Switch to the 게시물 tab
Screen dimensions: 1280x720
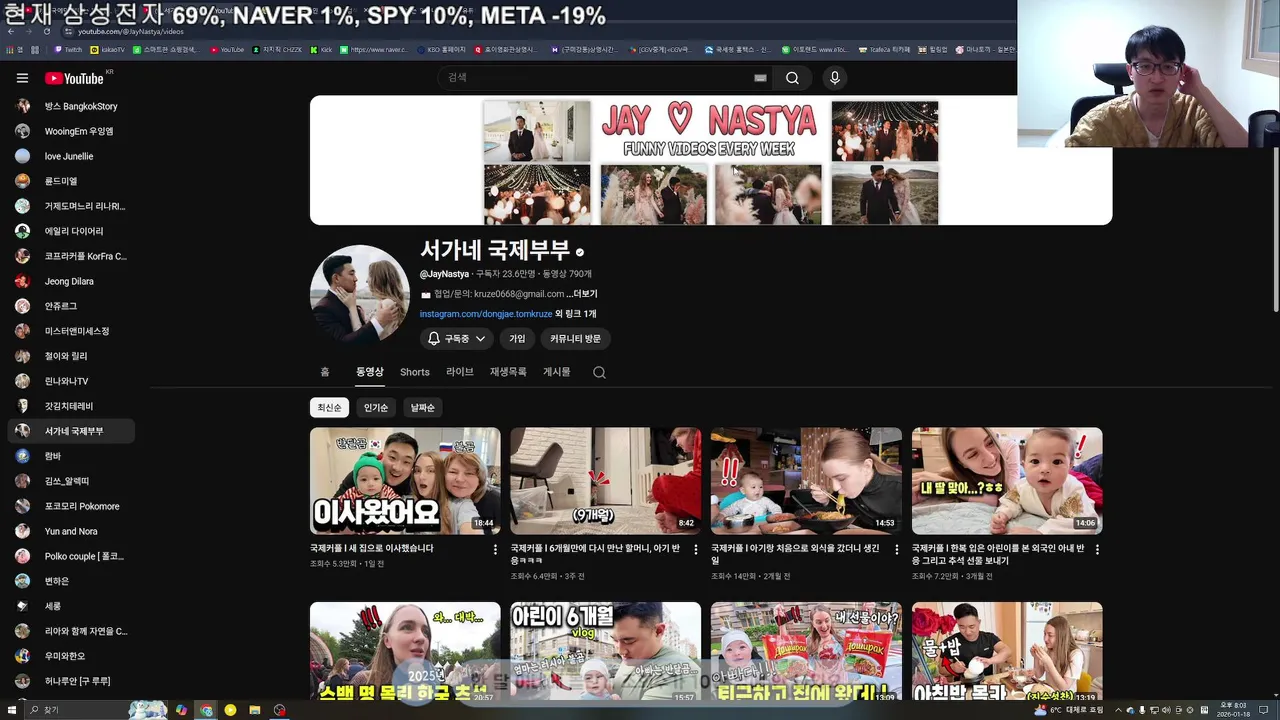tap(557, 372)
